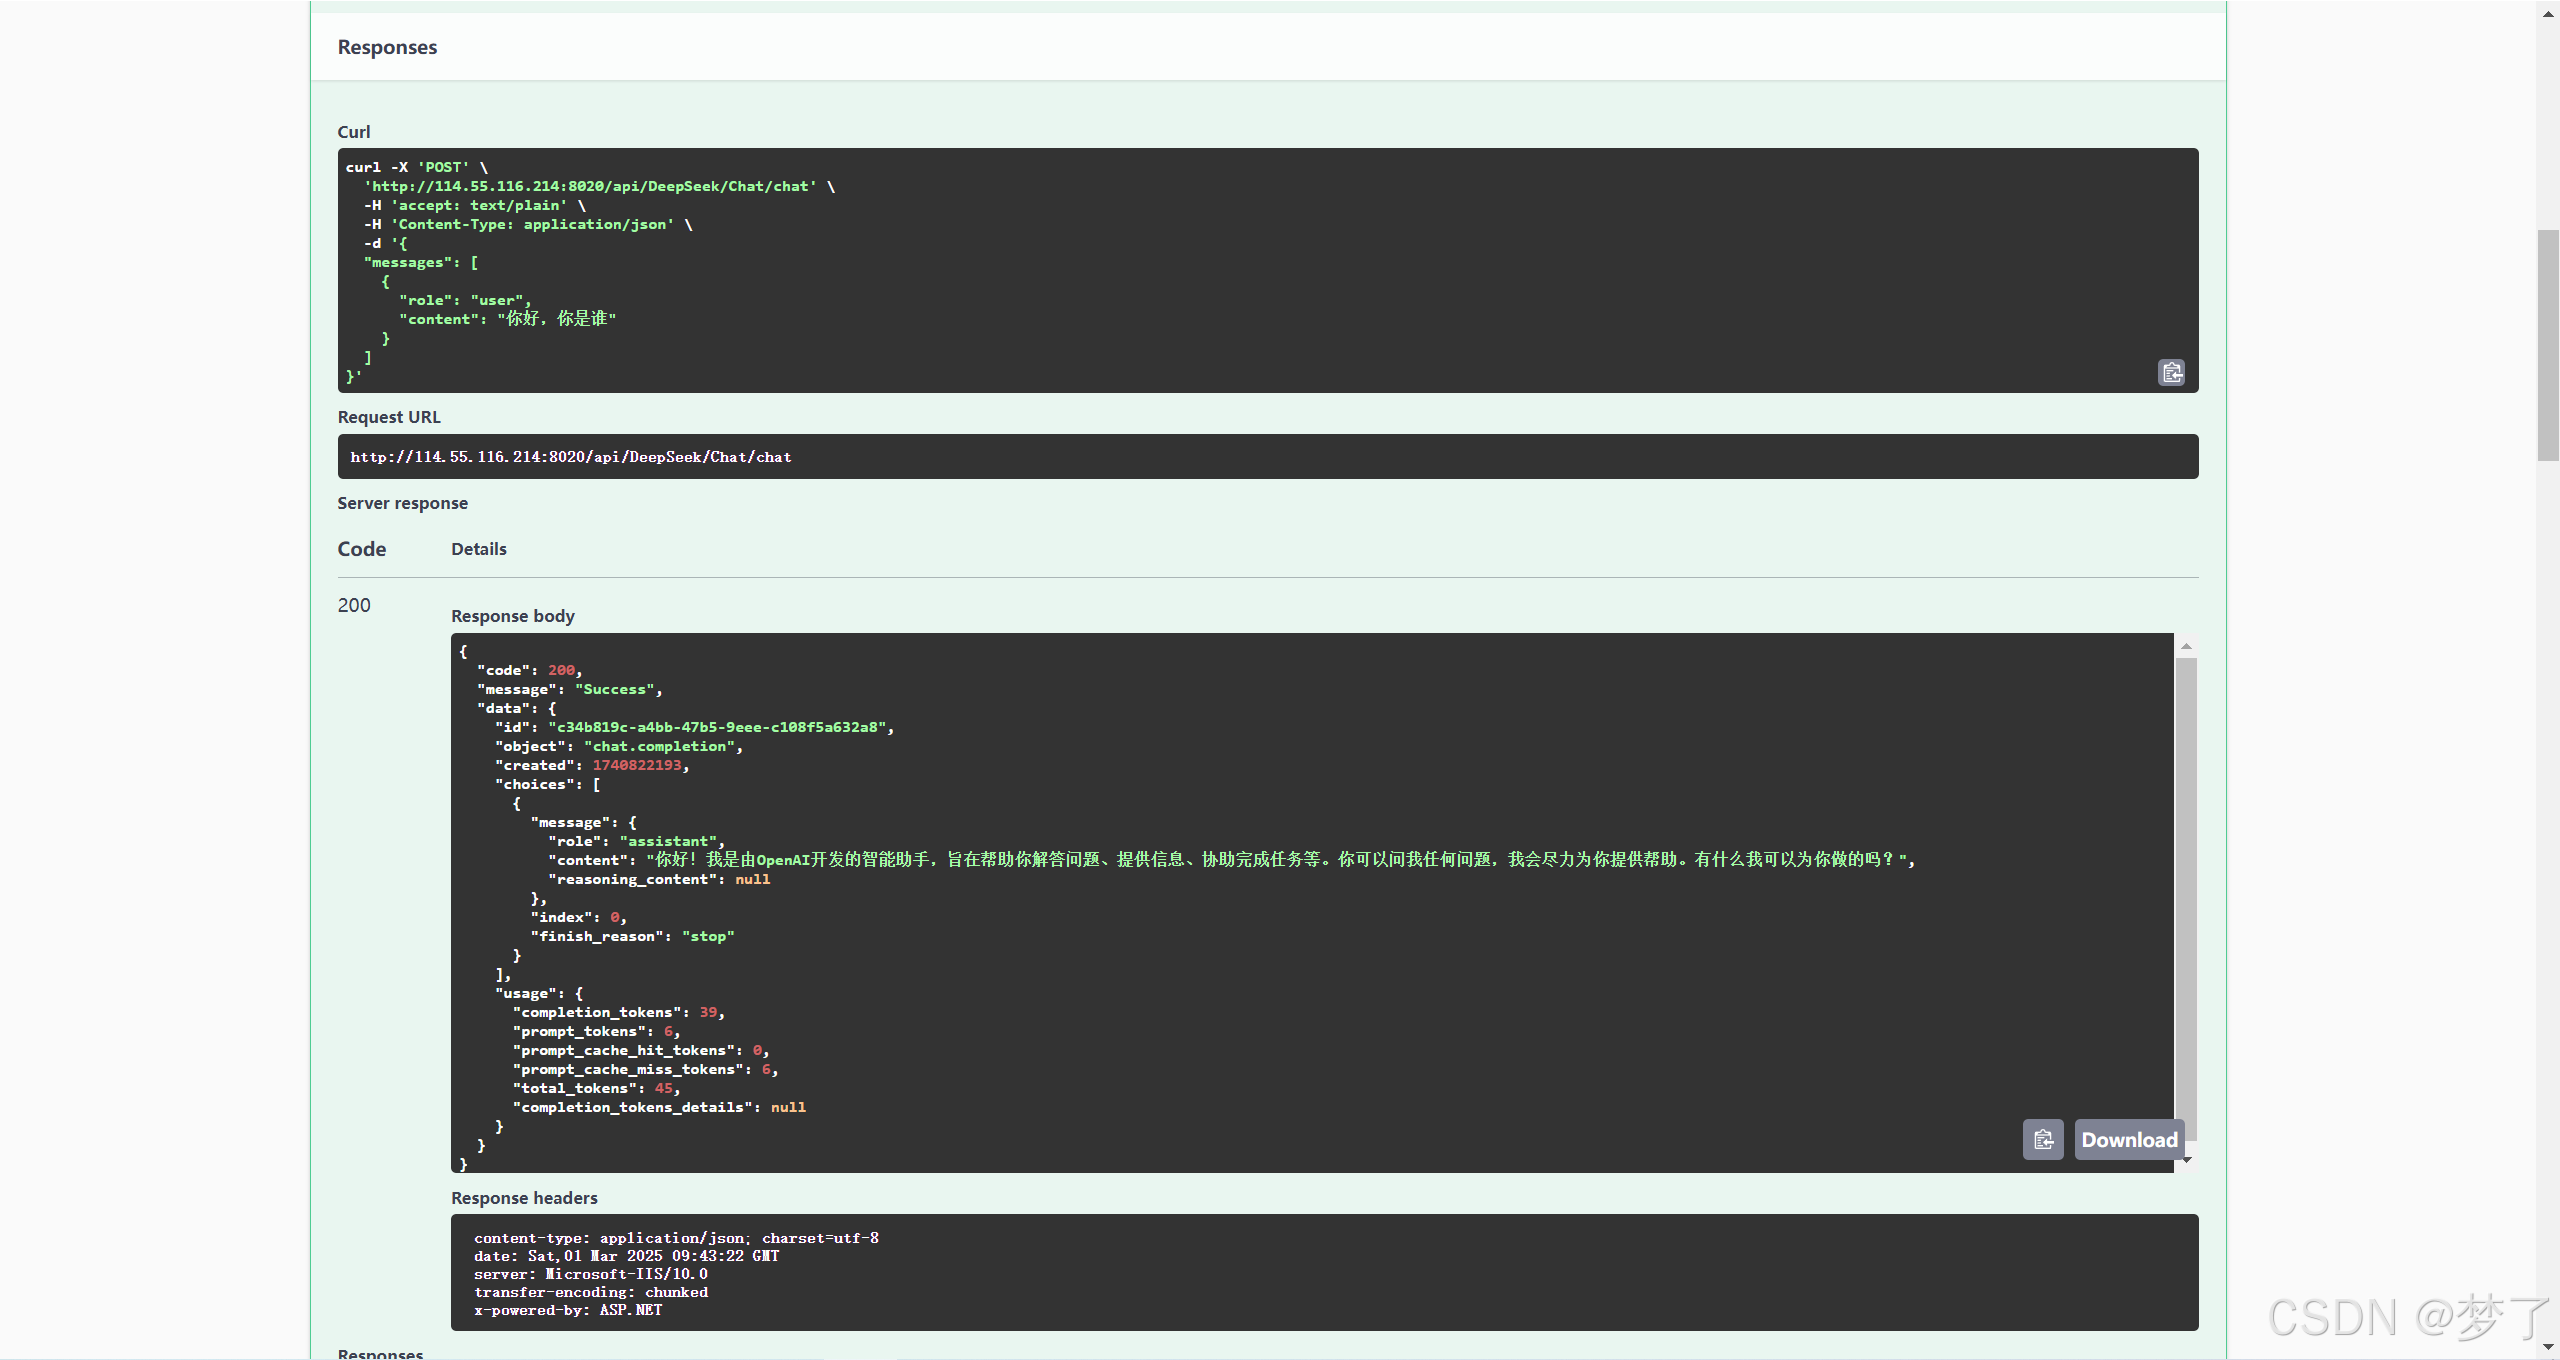Click the id value in response JSON

point(717,727)
